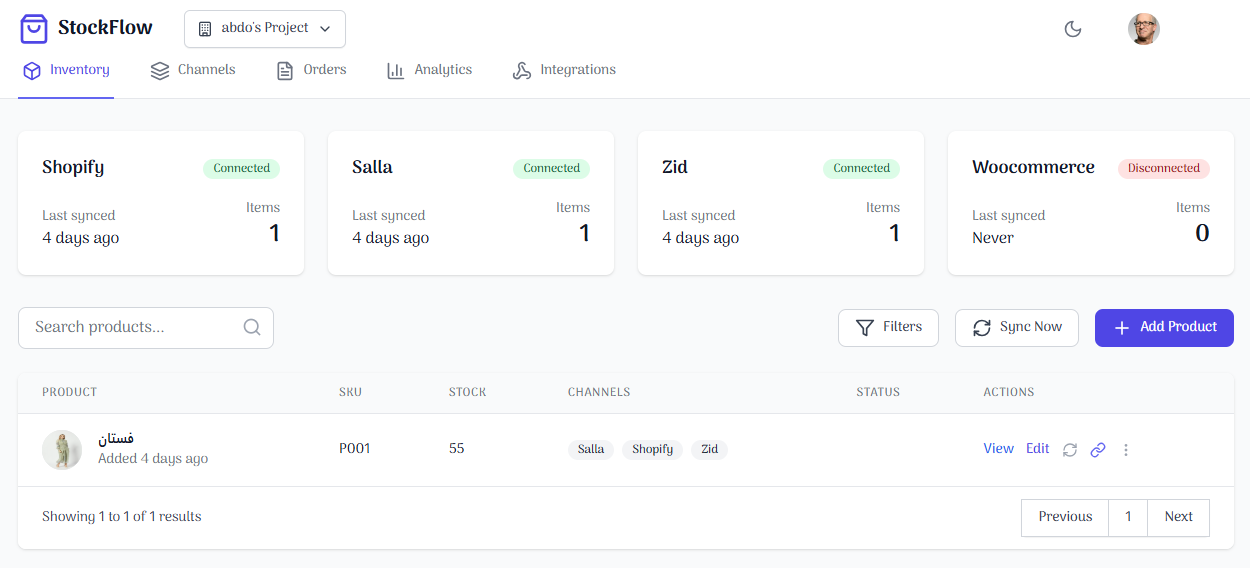Open the Integrations tab
Viewport: 1250px width, 568px height.
pos(564,71)
